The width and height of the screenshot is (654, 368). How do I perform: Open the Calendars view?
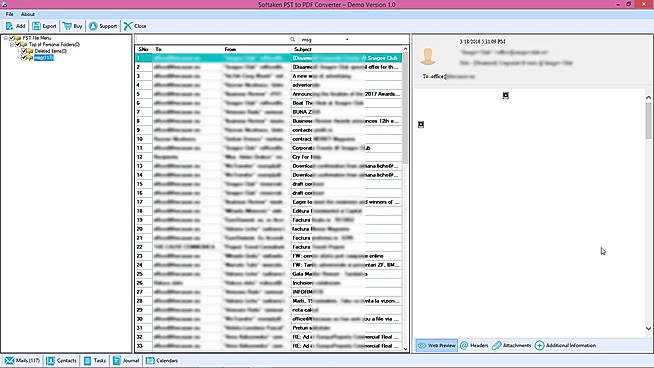pyautogui.click(x=162, y=360)
